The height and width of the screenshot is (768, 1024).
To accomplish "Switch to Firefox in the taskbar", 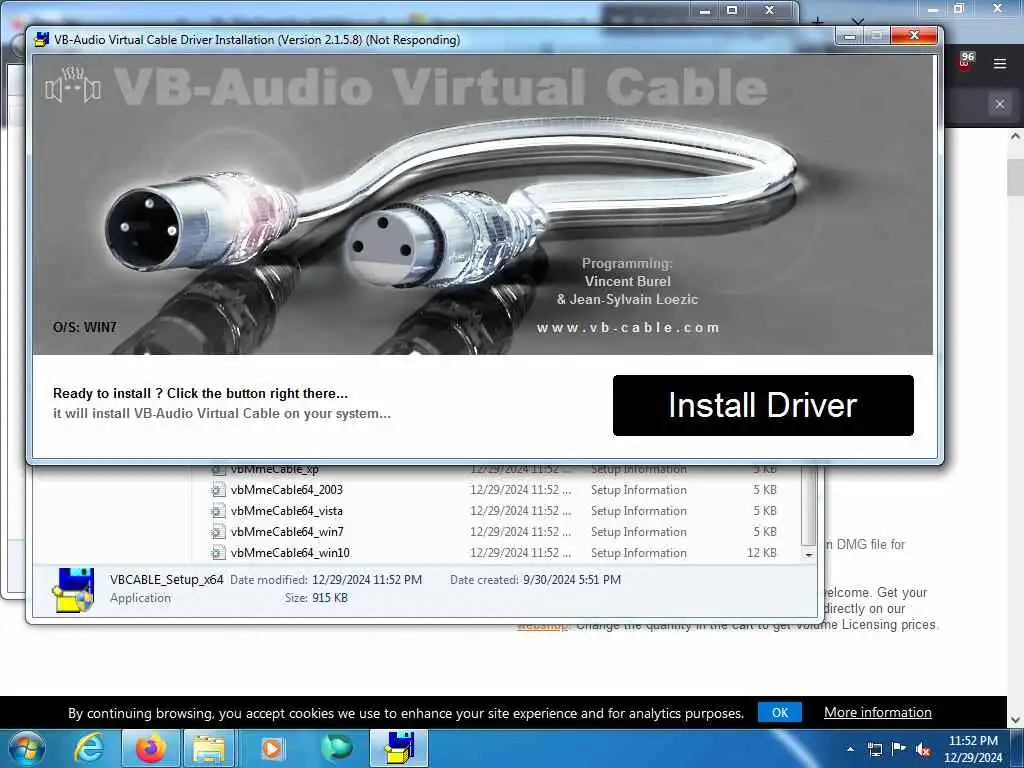I will (150, 748).
